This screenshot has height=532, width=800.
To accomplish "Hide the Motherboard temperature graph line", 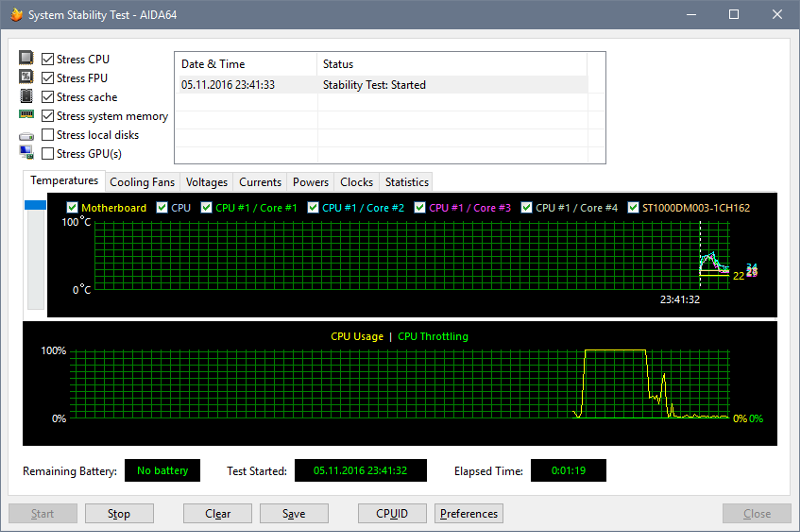I will click(x=72, y=208).
